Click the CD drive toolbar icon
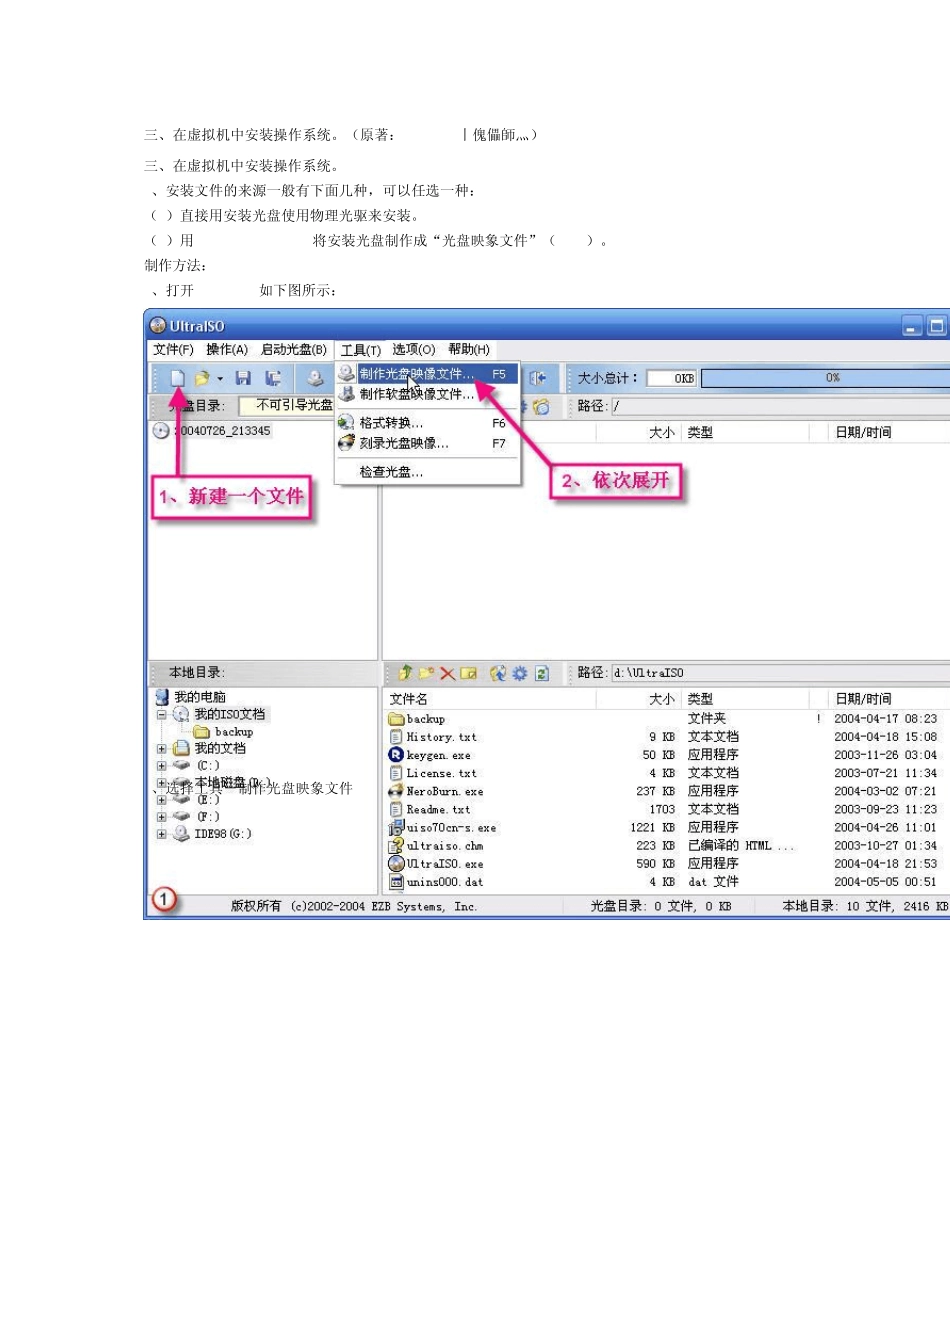950x1344 pixels. click(315, 378)
